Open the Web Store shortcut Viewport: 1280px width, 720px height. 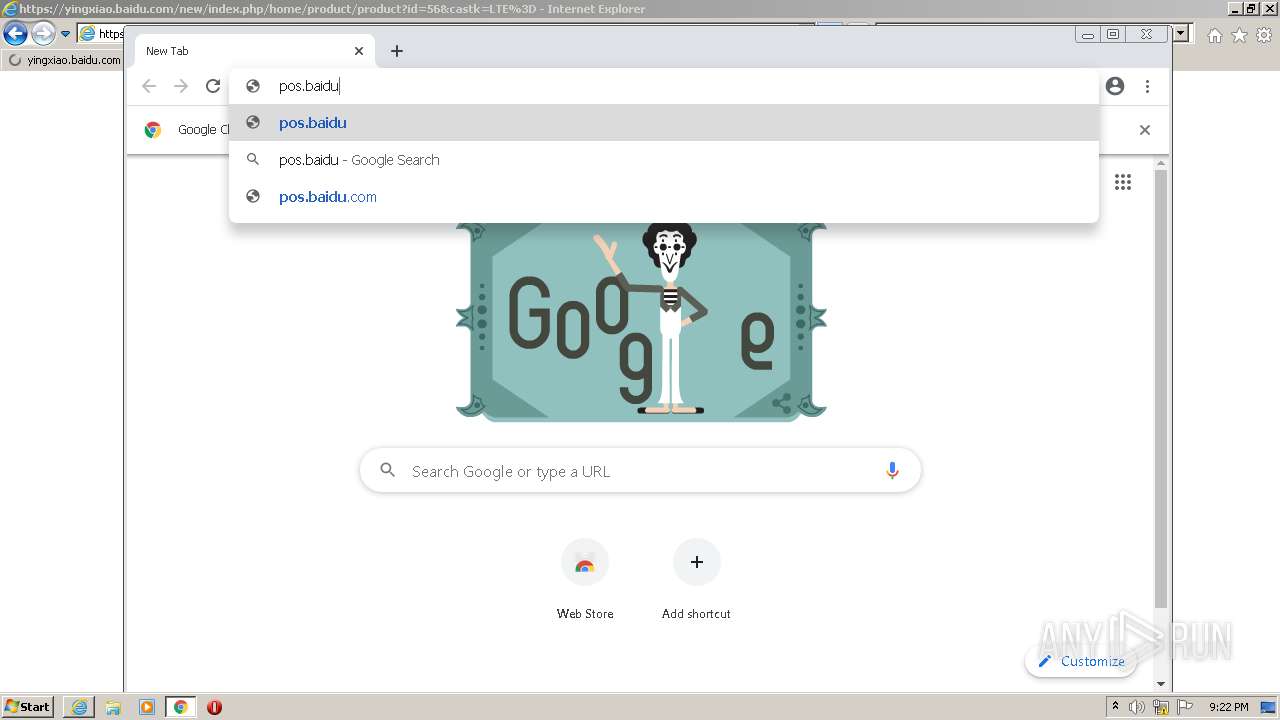(x=585, y=580)
